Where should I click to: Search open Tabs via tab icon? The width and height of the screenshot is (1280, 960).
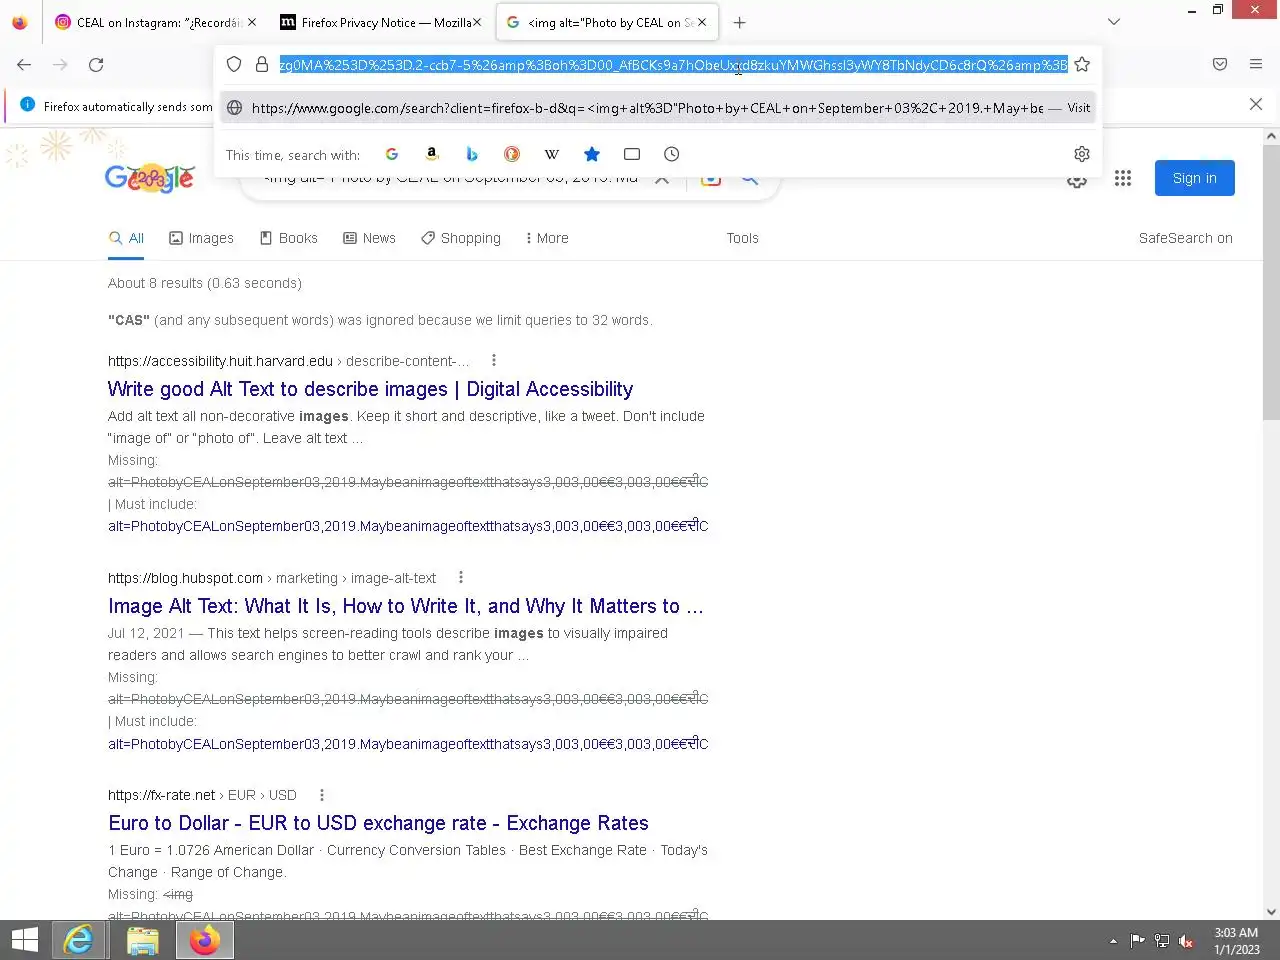pos(632,154)
